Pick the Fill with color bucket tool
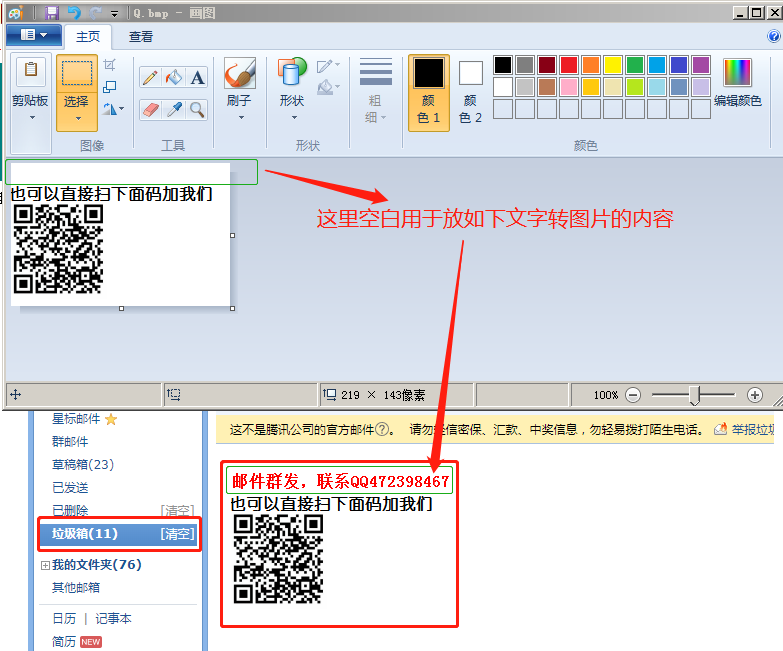This screenshot has height=651, width=783. [x=174, y=78]
